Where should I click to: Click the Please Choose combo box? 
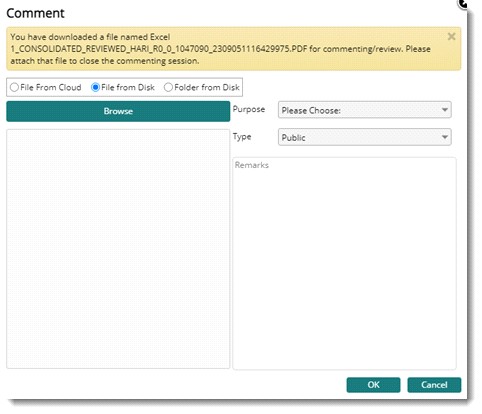click(x=365, y=110)
